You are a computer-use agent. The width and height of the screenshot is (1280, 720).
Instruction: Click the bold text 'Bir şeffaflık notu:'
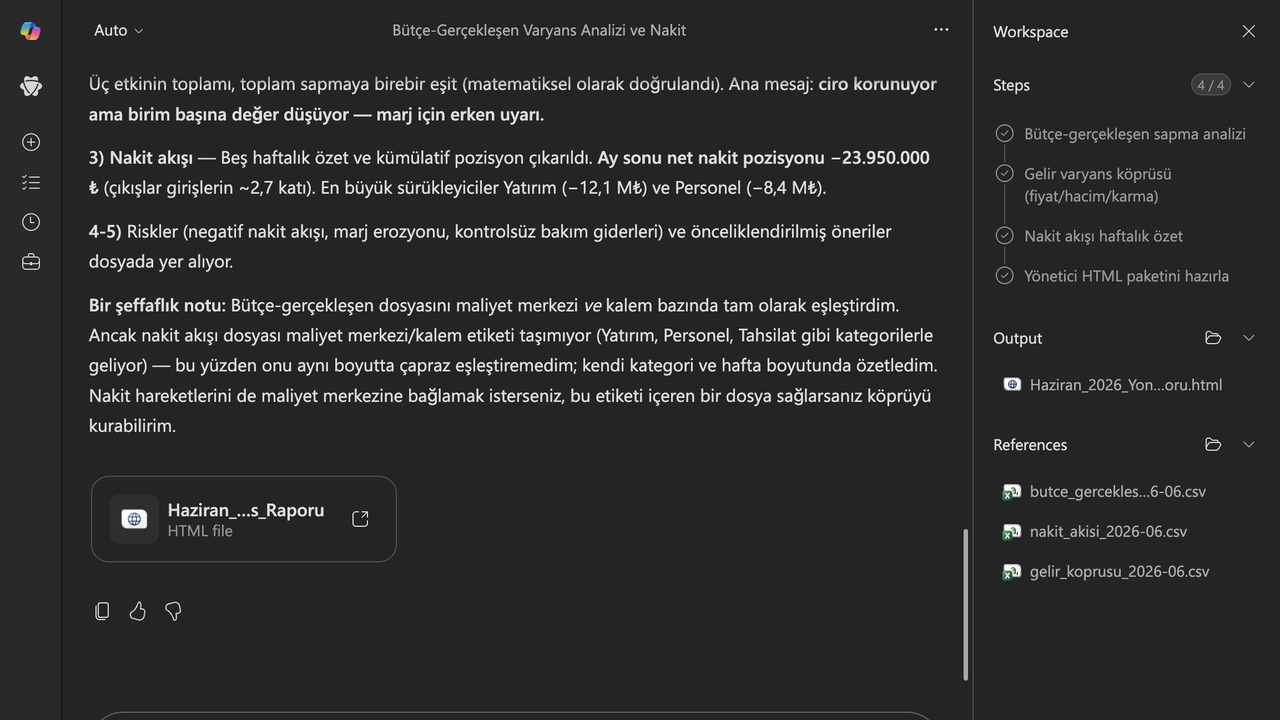[158, 305]
